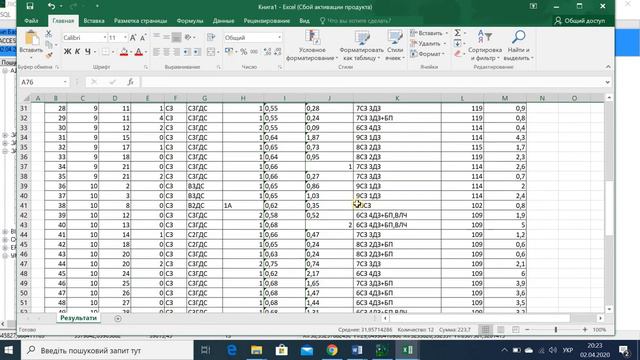Switch to Normal view in status bar
Viewport: 640px width, 360px height.
coord(485,329)
